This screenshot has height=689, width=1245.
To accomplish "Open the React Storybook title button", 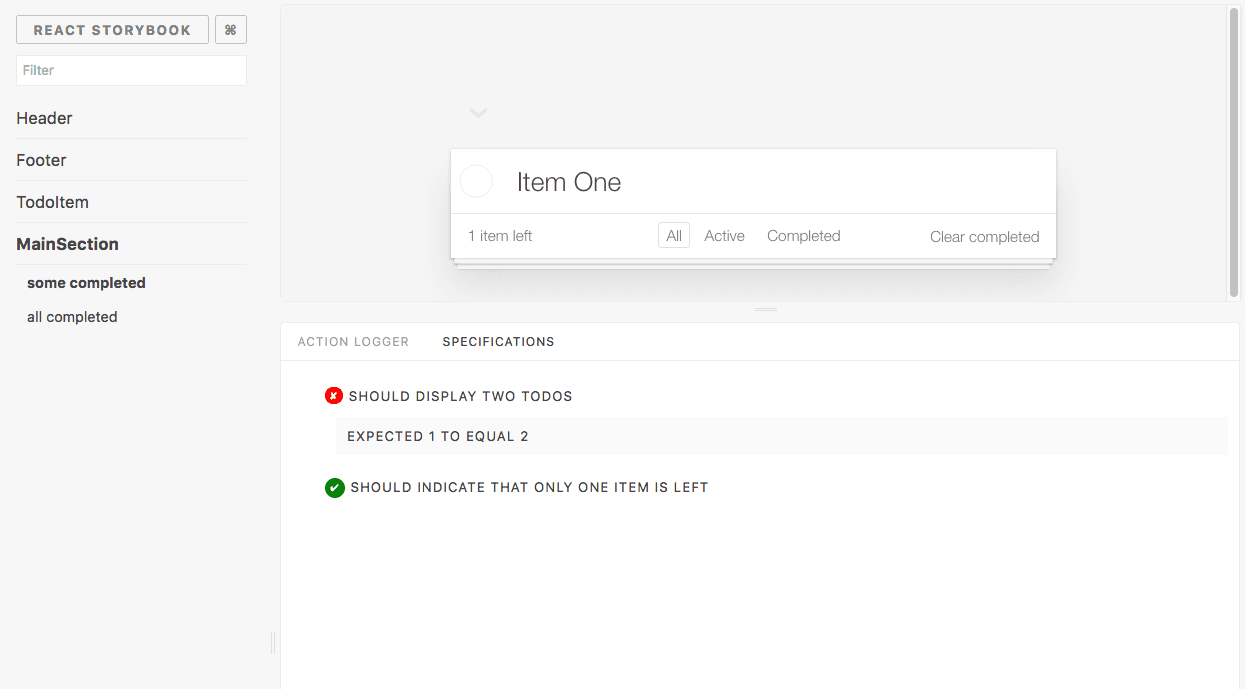I will [112, 30].
